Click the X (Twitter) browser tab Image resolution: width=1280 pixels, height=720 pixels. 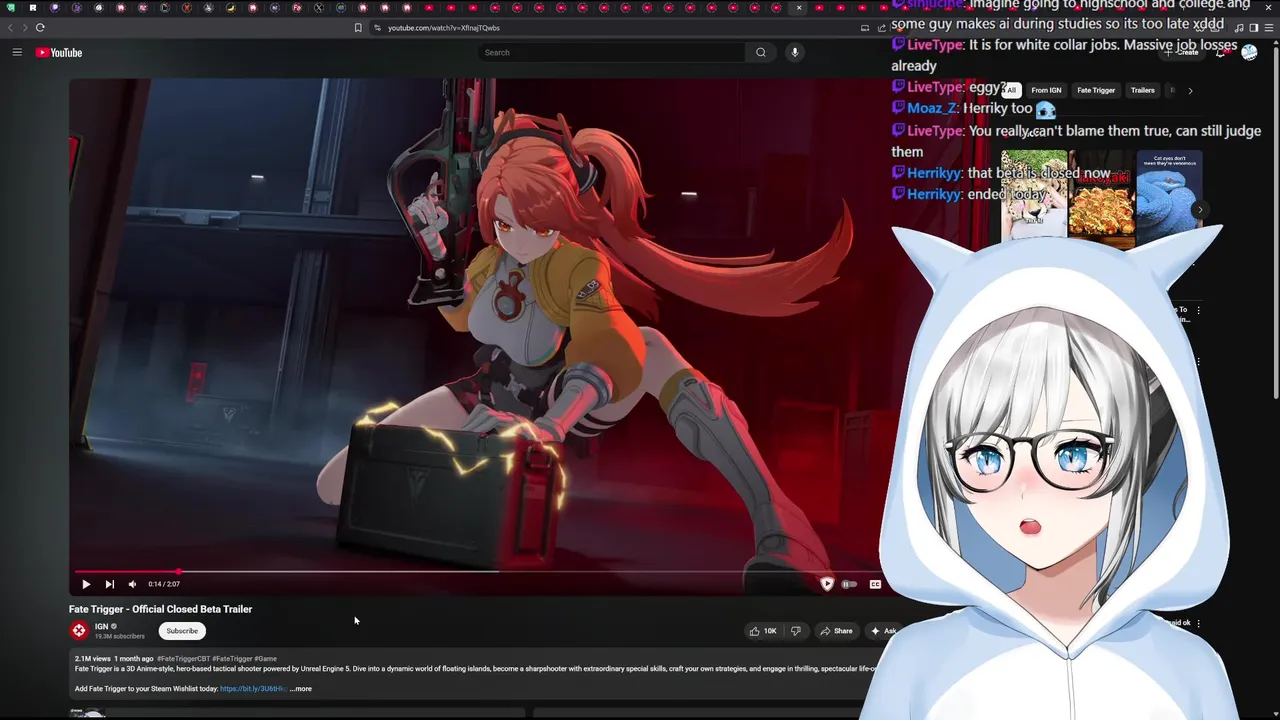tap(318, 8)
